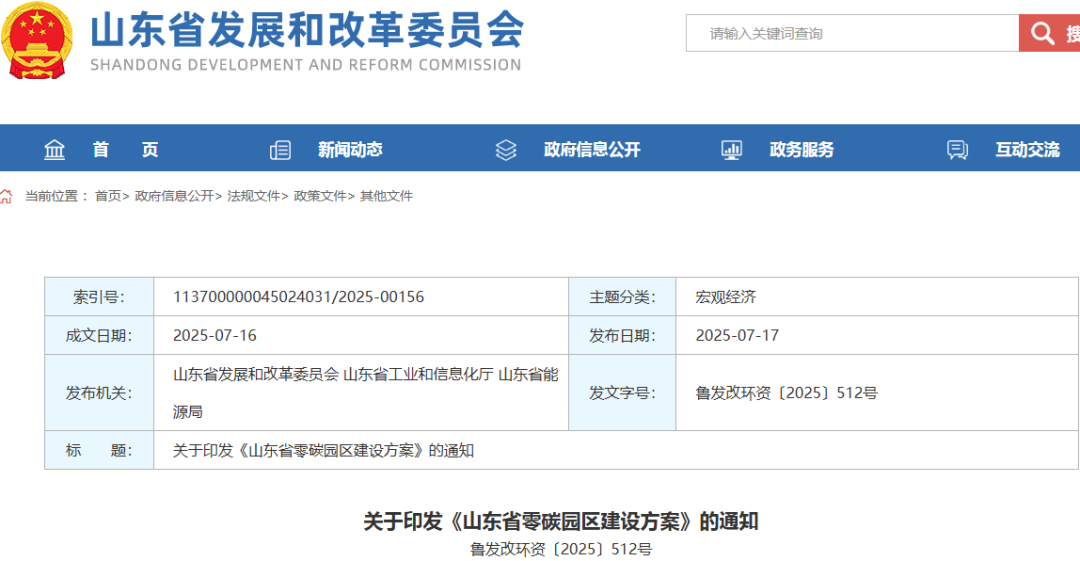Click the layers icon beside 政府信息公开
This screenshot has width=1080, height=561.
point(506,150)
